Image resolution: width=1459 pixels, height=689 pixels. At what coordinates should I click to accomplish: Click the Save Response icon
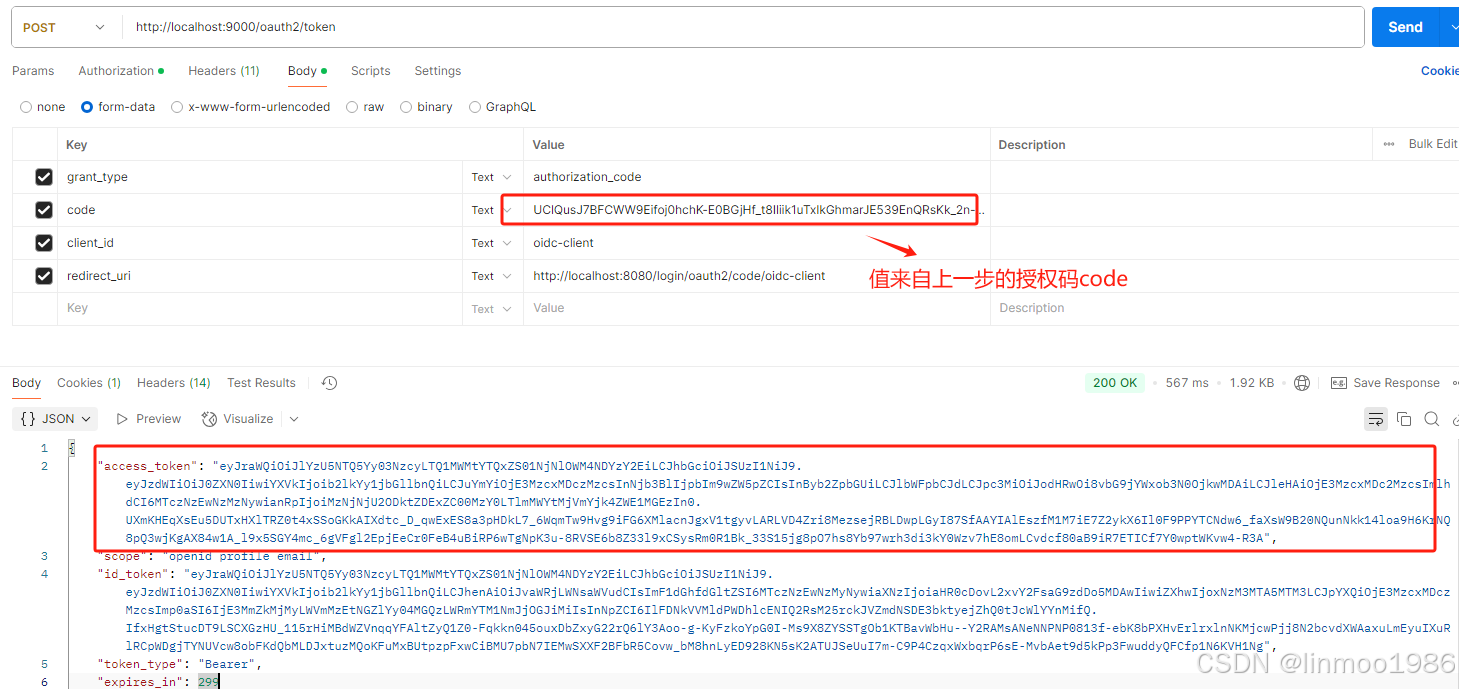(1339, 383)
